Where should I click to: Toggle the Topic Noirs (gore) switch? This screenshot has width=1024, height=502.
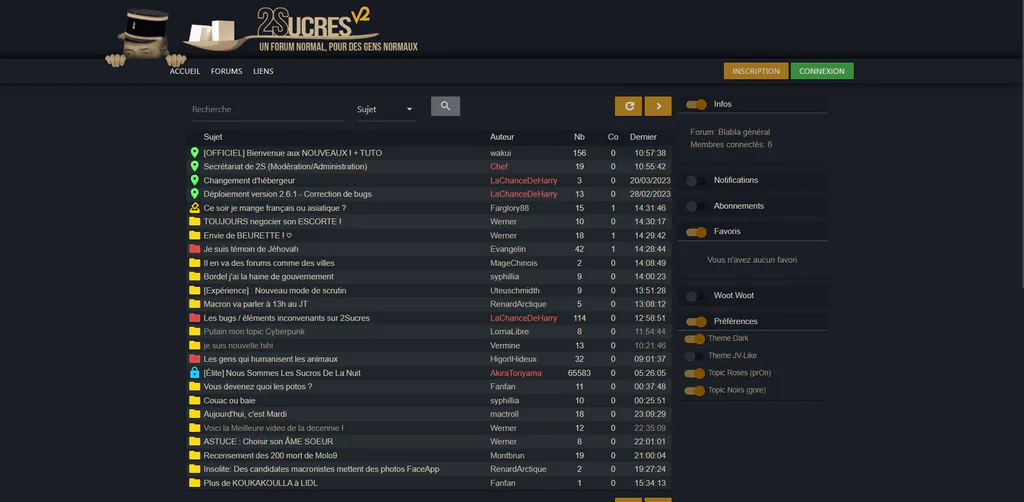[x=695, y=390]
